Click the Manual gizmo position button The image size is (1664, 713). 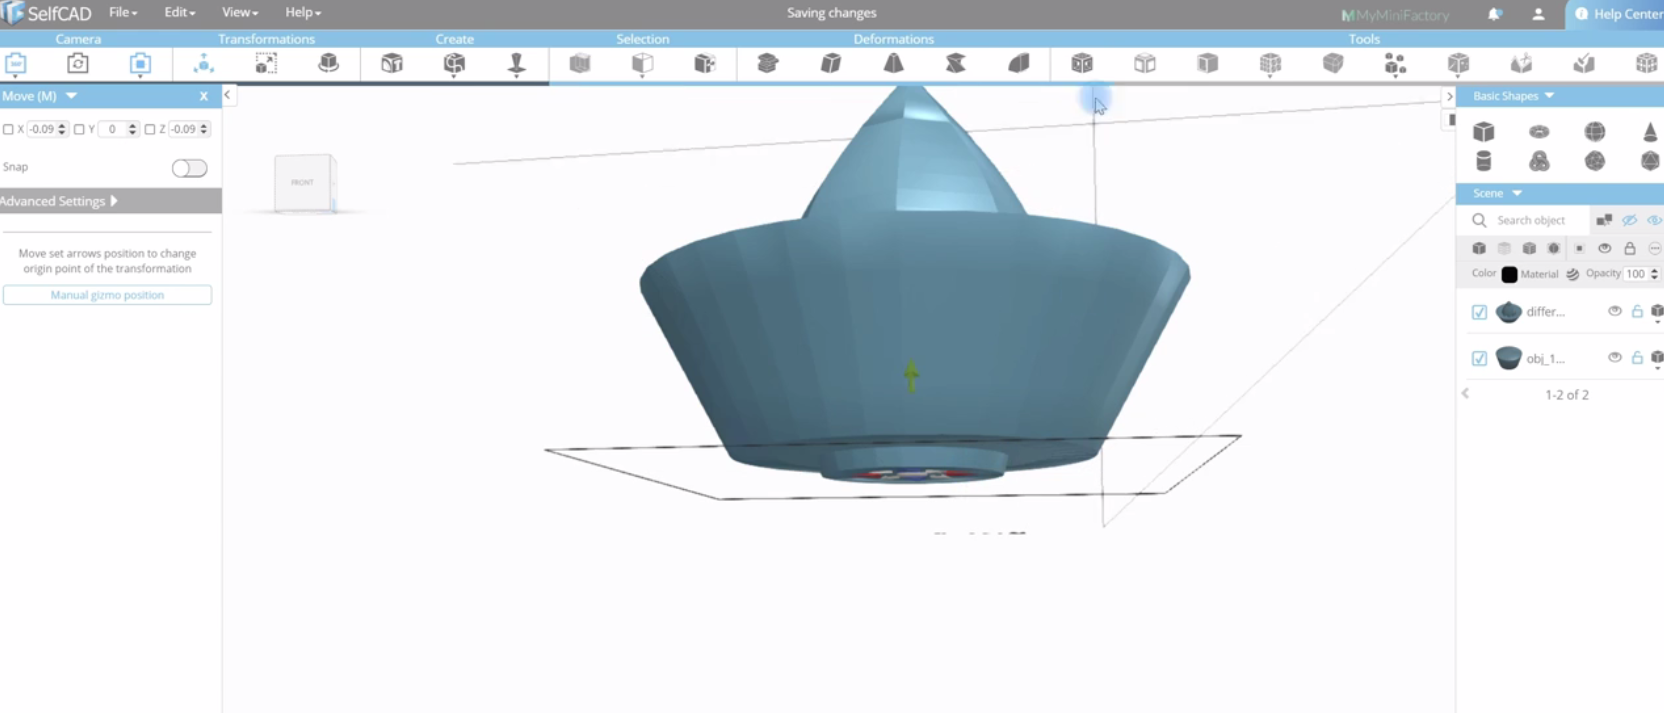pos(107,295)
